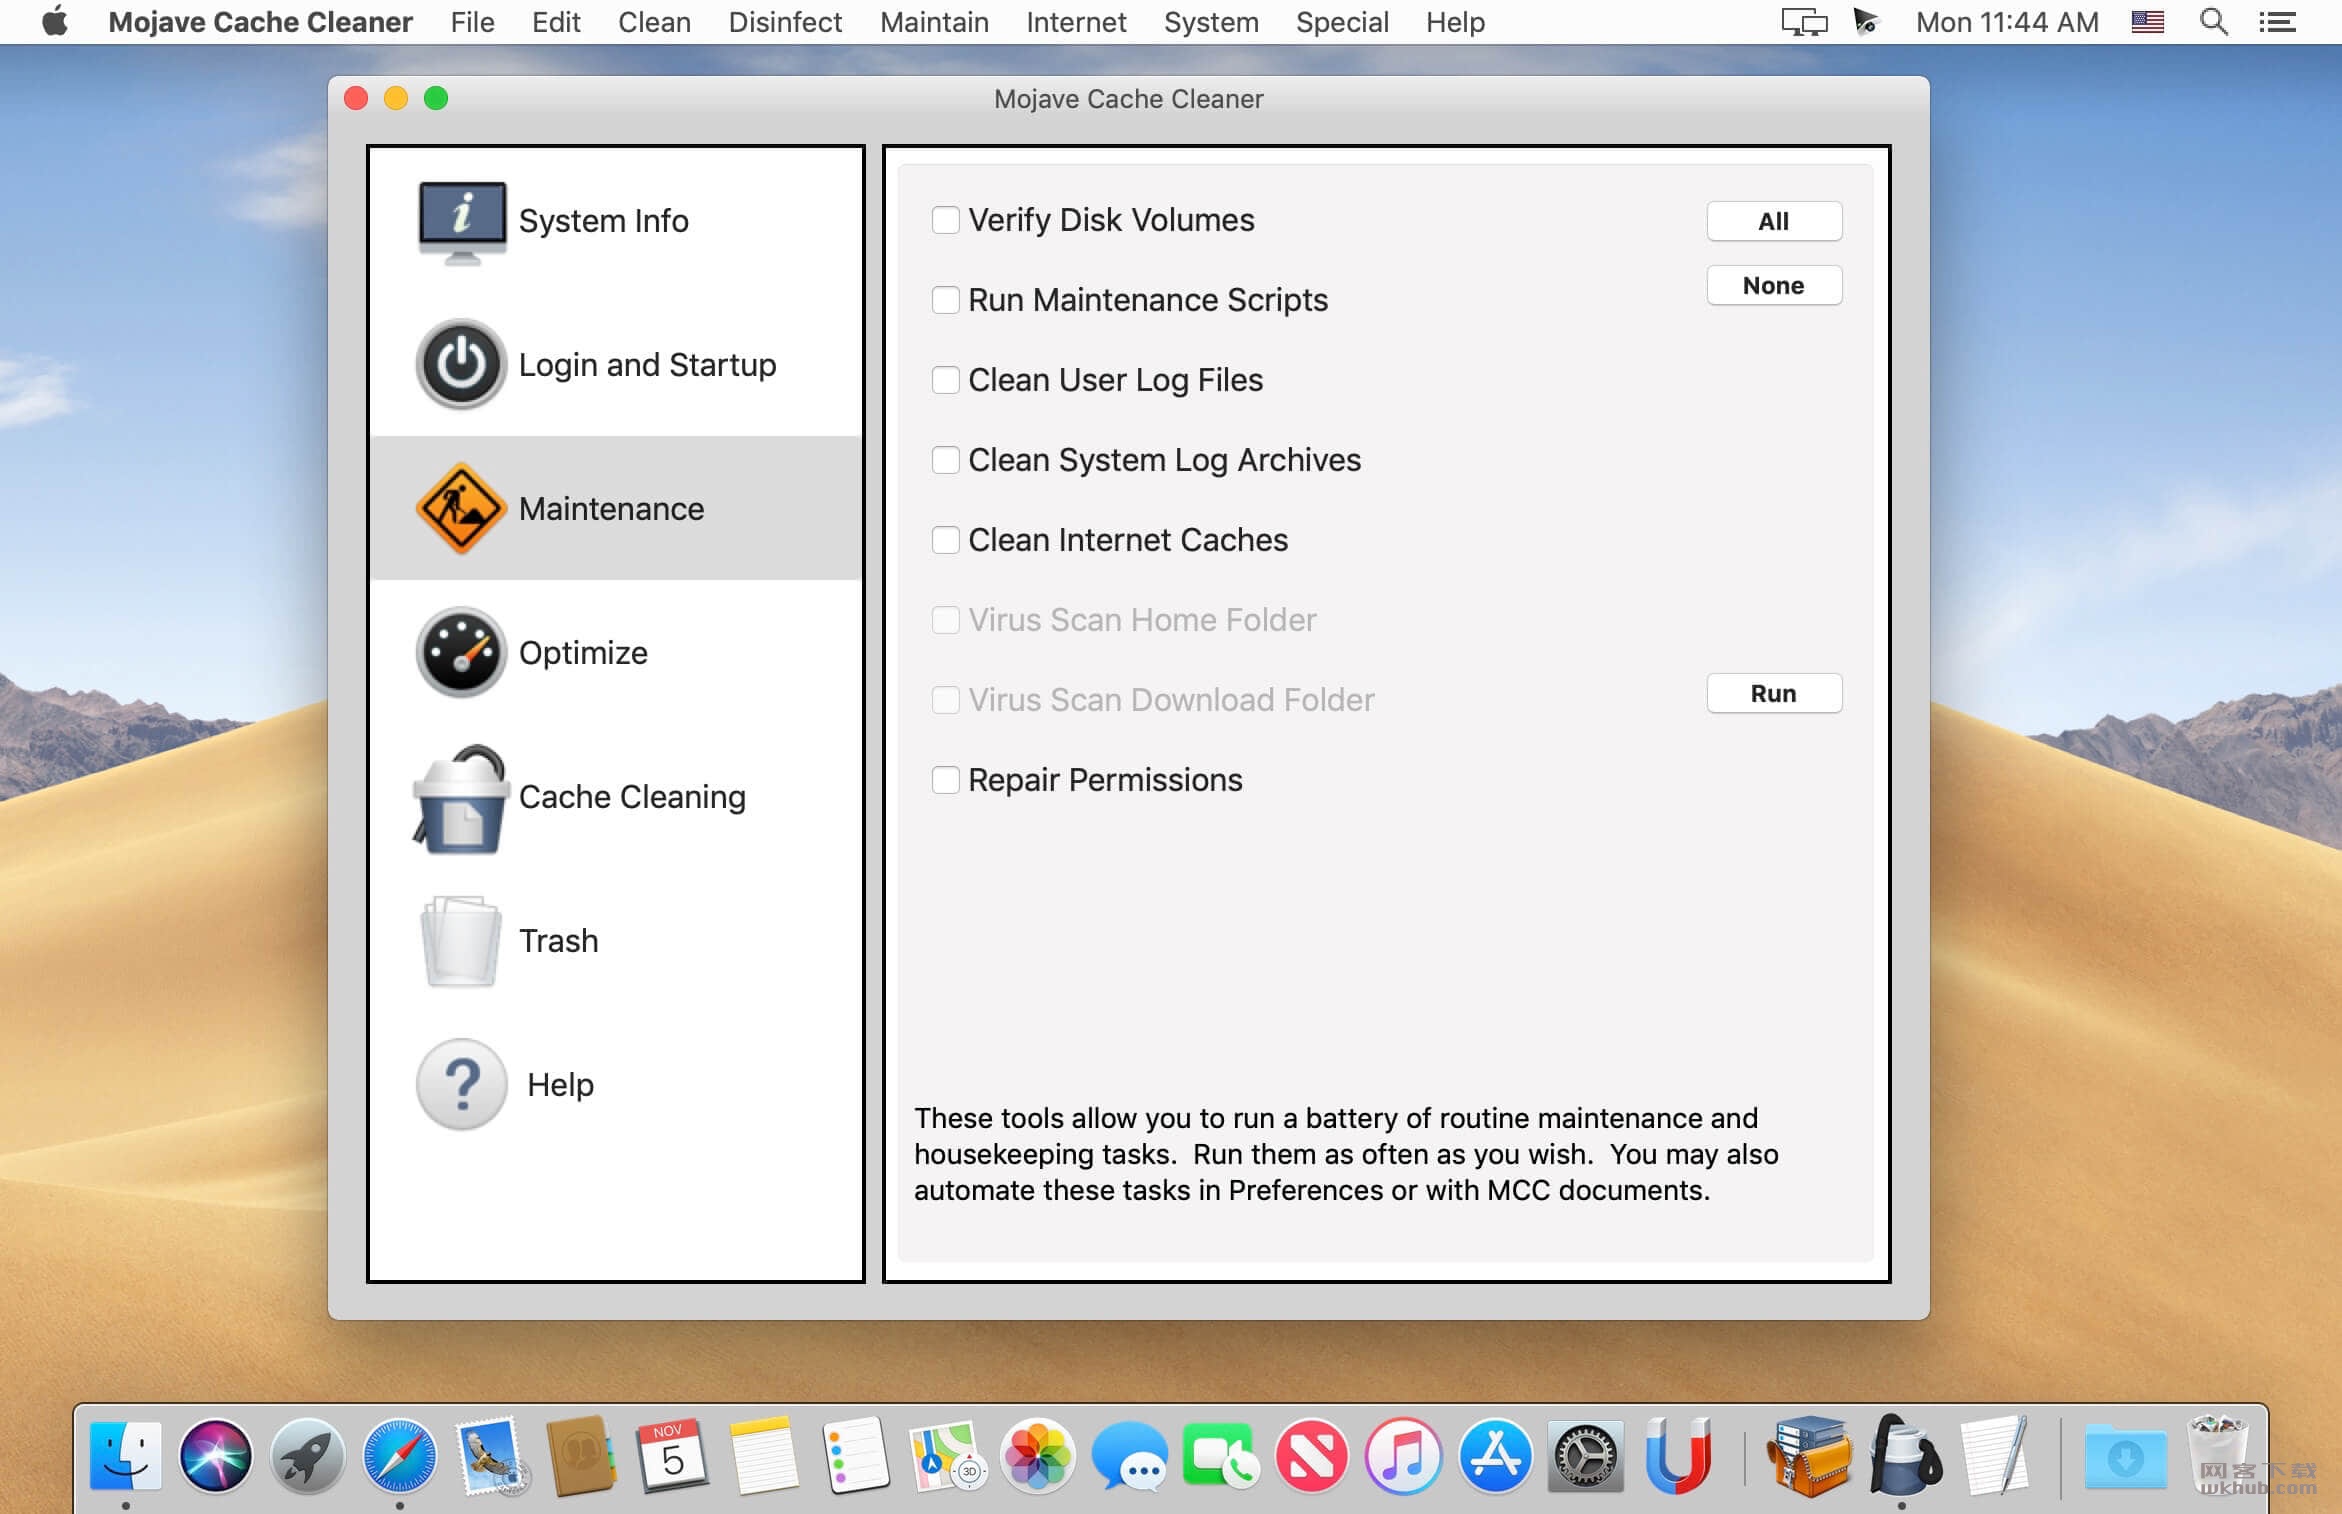This screenshot has width=2342, height=1514.
Task: Open the Optimize gauge icon
Action: (x=461, y=652)
